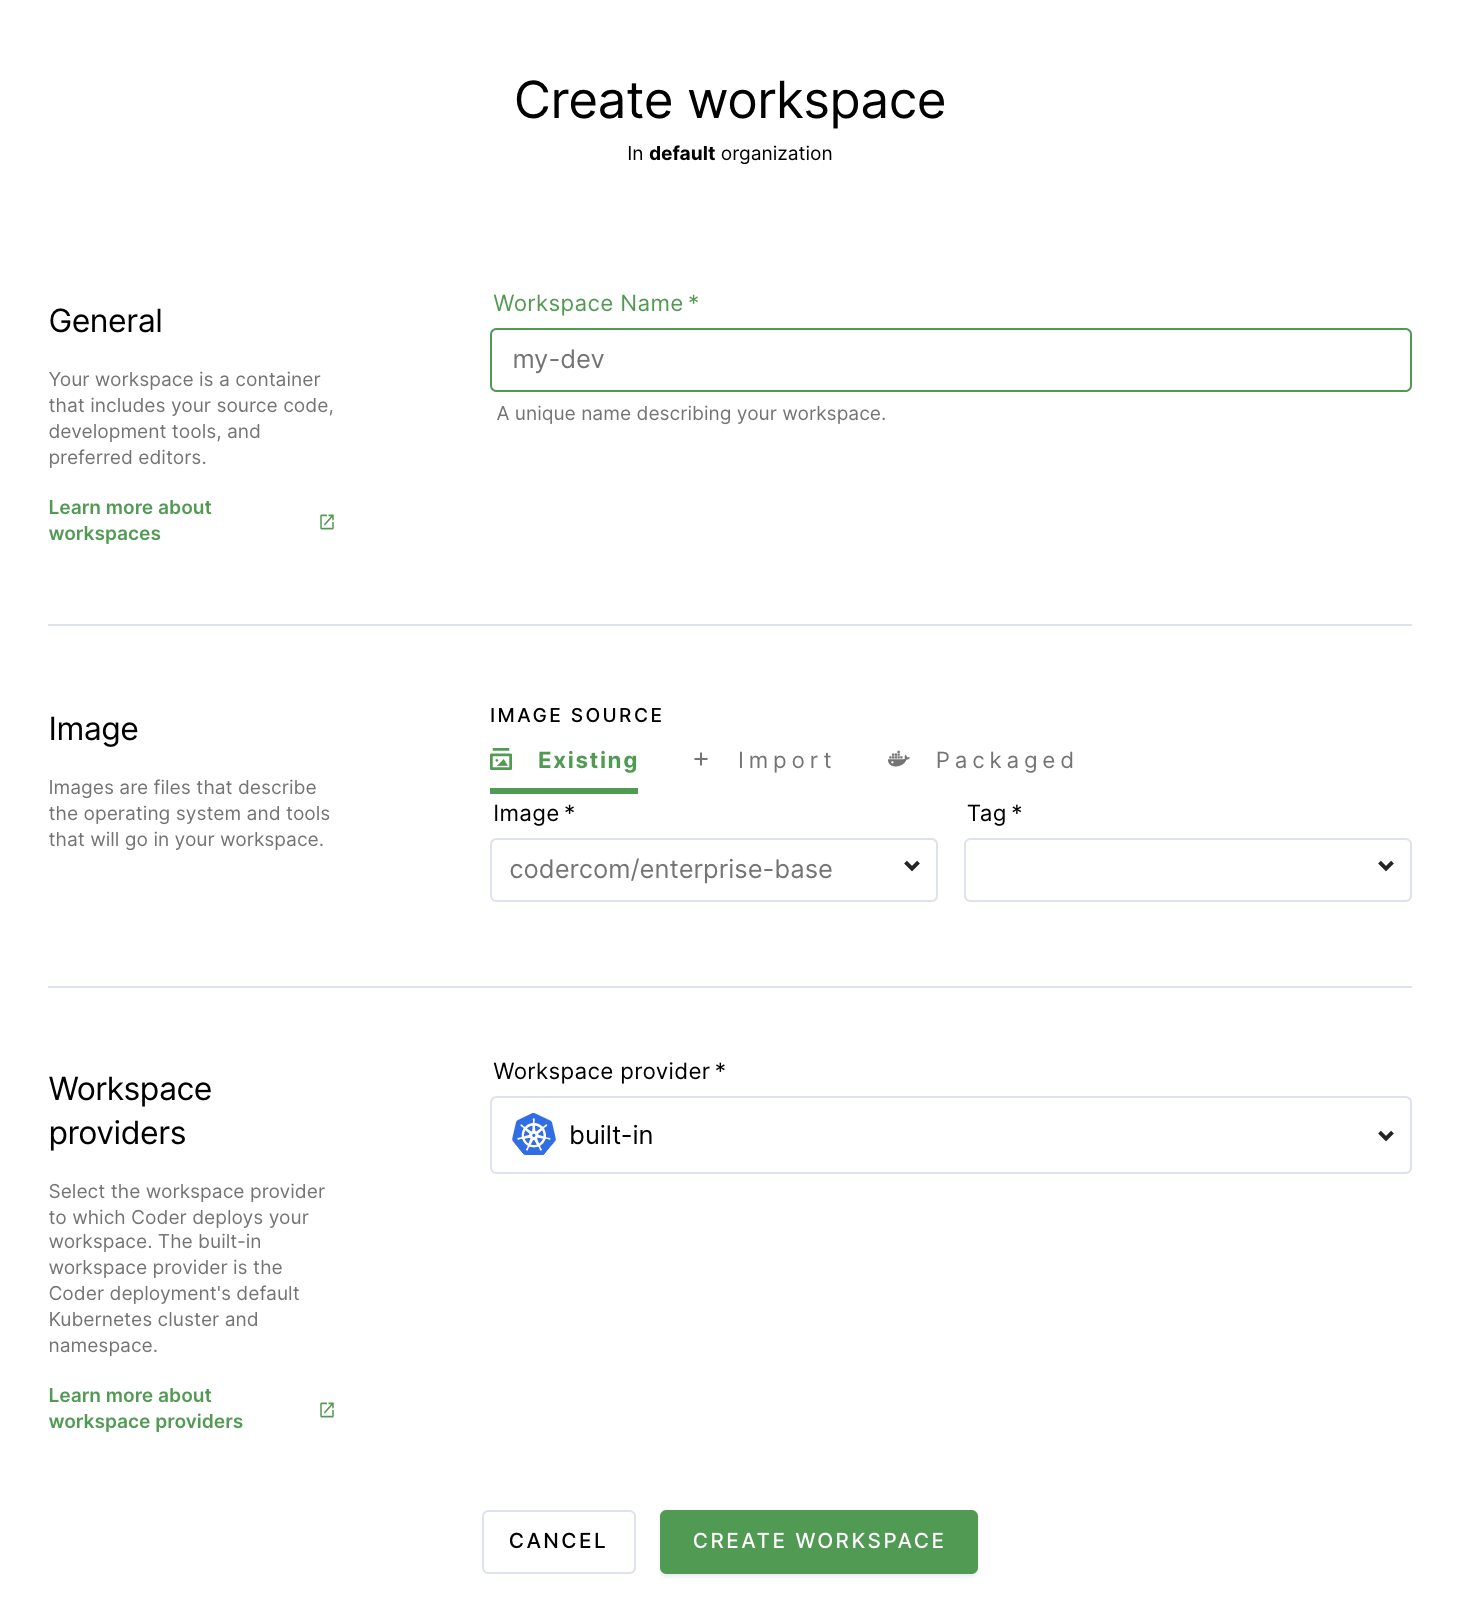Switch to the Import image source tab
The image size is (1464, 1606).
(765, 761)
